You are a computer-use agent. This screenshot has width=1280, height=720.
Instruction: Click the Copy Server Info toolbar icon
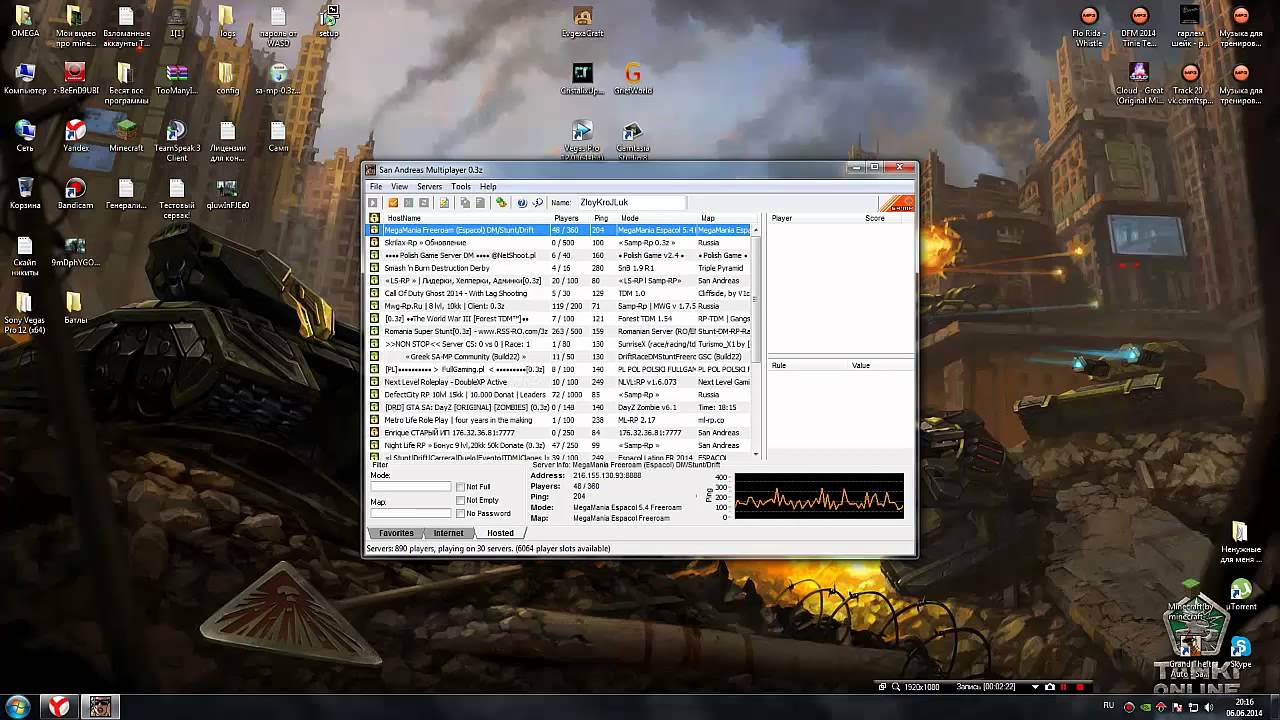465,203
